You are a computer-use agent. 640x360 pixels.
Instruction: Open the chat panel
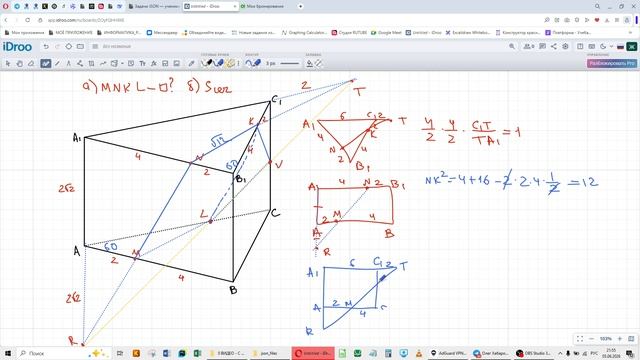[x=542, y=47]
